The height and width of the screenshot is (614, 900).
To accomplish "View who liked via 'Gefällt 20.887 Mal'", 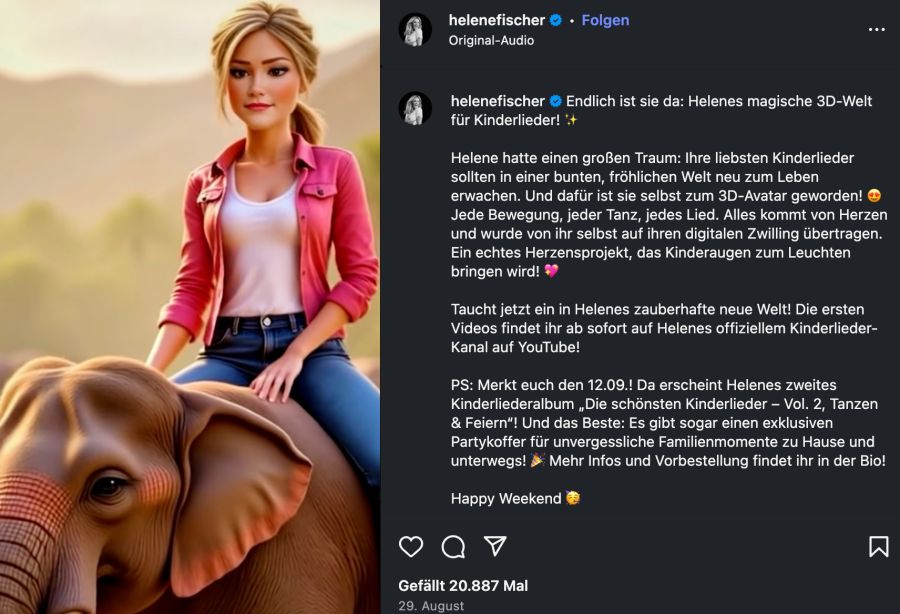I will pos(463,586).
